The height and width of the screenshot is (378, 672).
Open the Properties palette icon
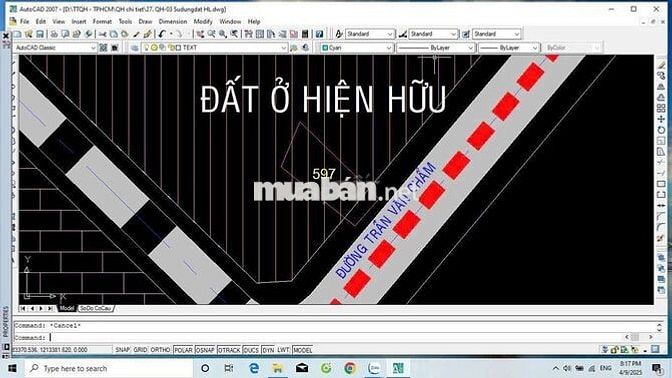coord(248,34)
